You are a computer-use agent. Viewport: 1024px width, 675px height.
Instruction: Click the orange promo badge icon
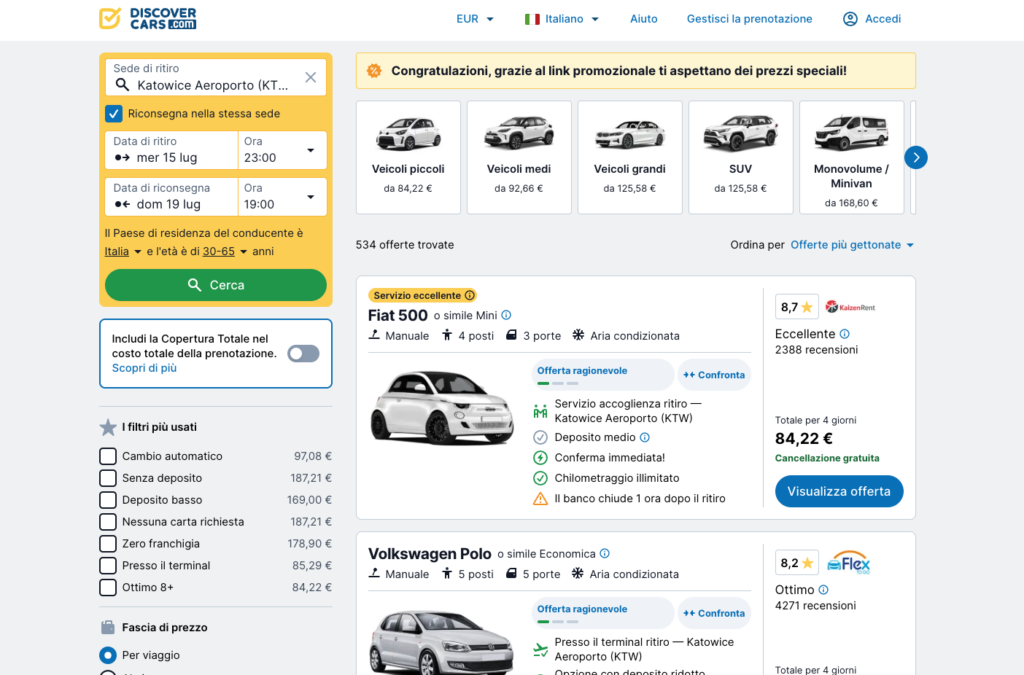[x=374, y=71]
